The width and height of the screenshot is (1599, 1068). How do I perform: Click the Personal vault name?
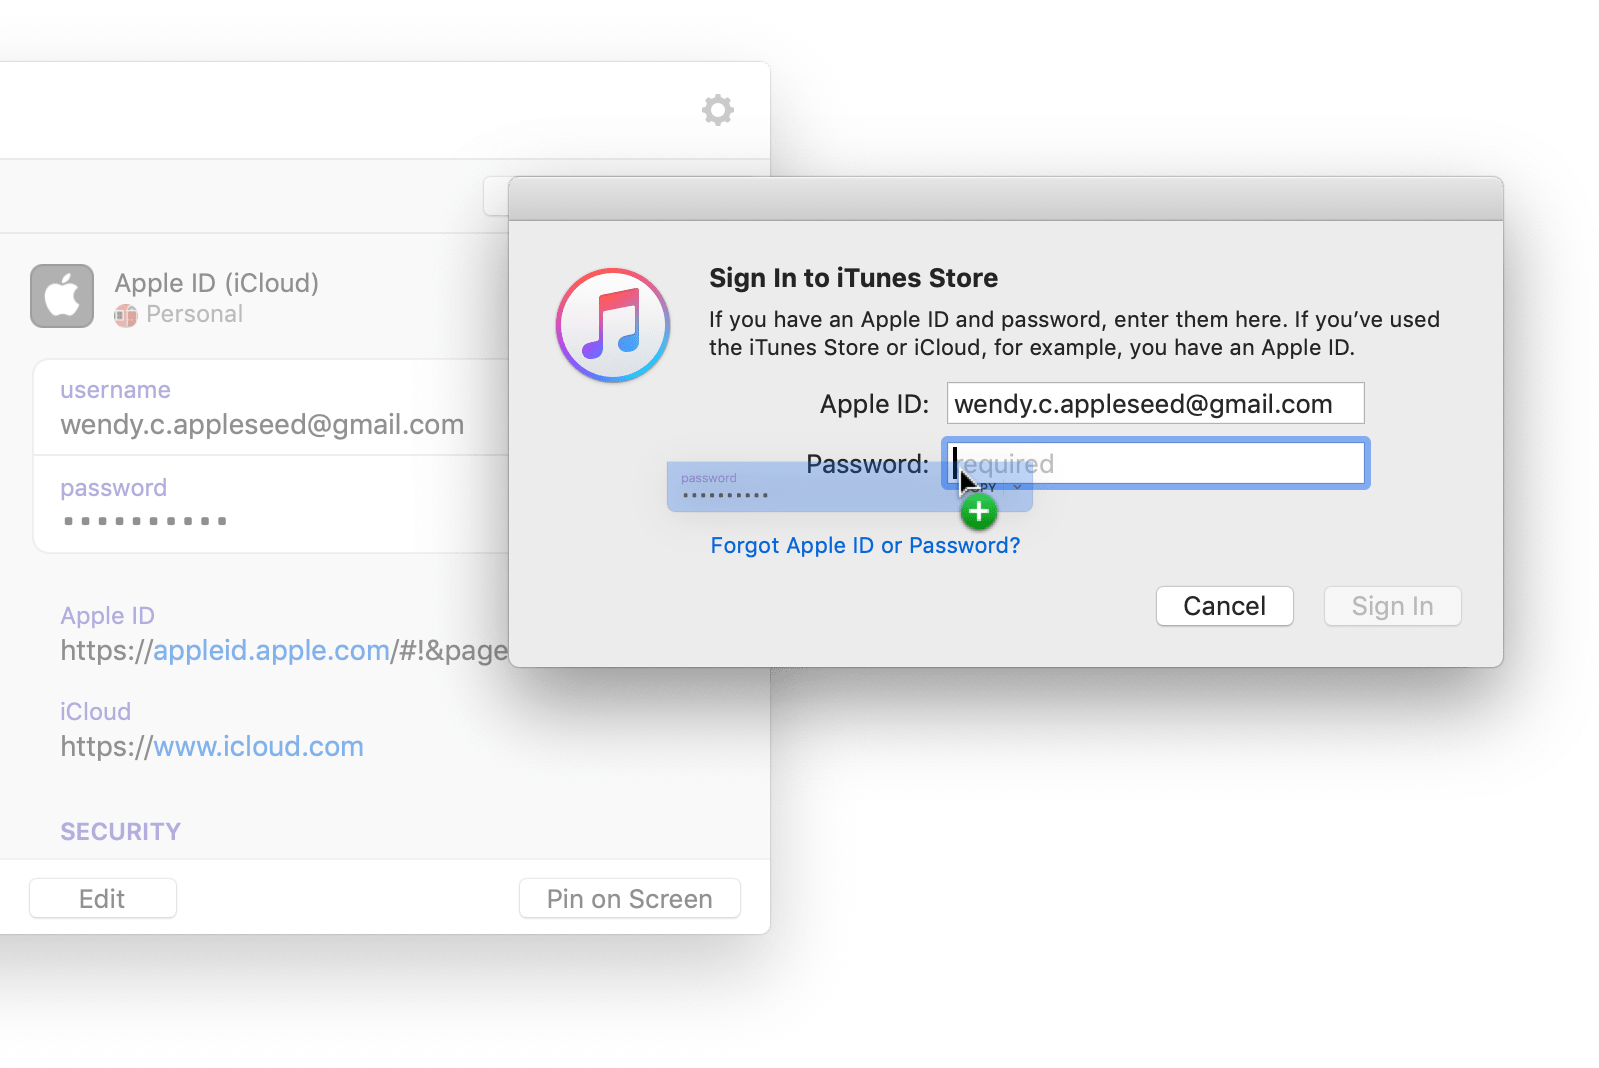(194, 314)
